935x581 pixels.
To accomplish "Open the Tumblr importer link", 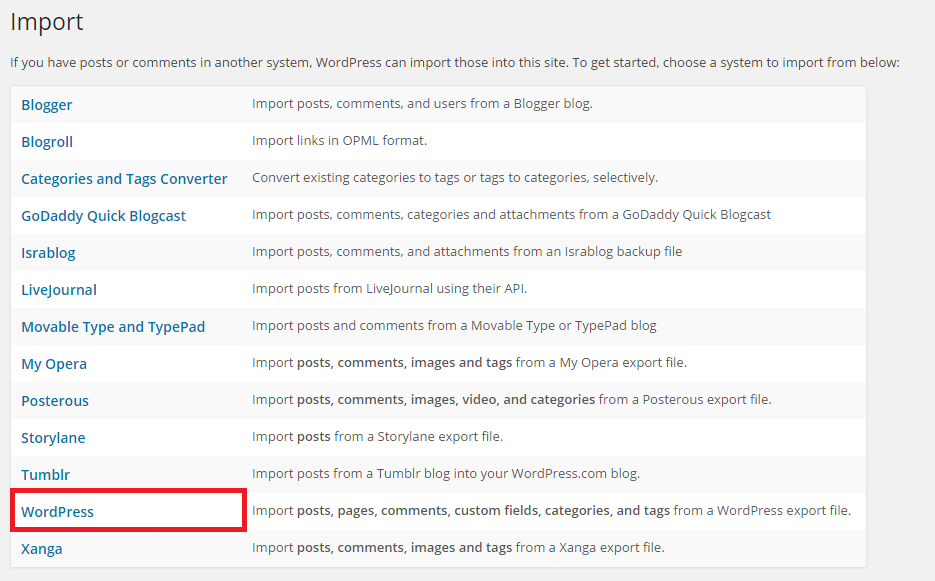I will pyautogui.click(x=45, y=475).
